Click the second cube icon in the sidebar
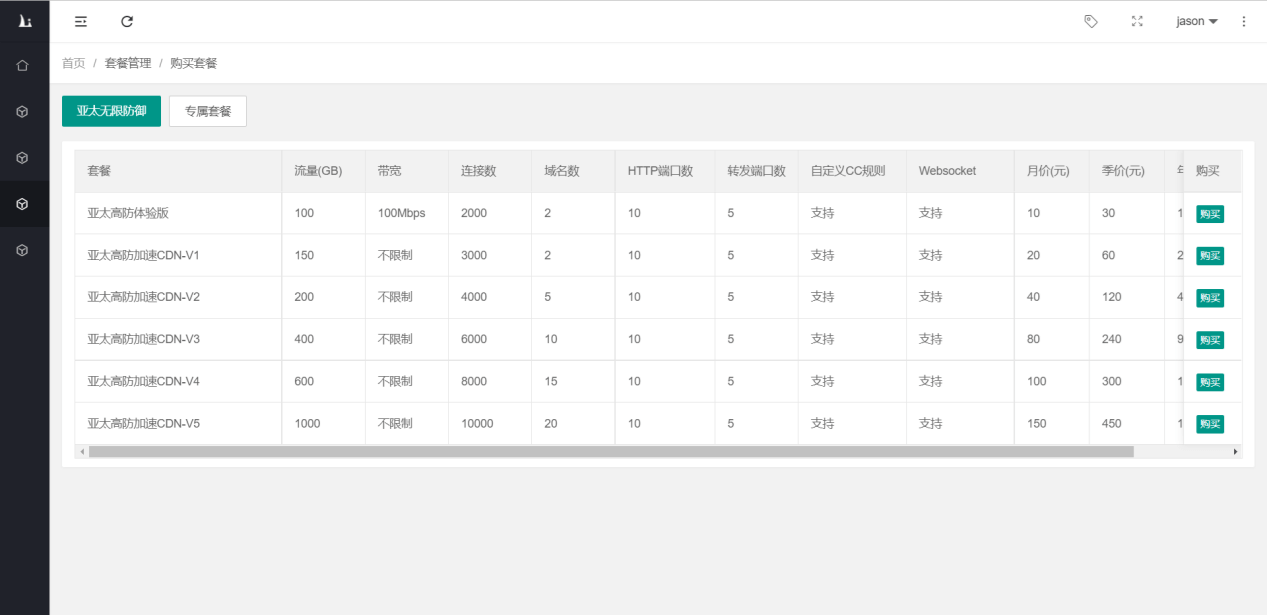The width and height of the screenshot is (1267, 615). 22,158
